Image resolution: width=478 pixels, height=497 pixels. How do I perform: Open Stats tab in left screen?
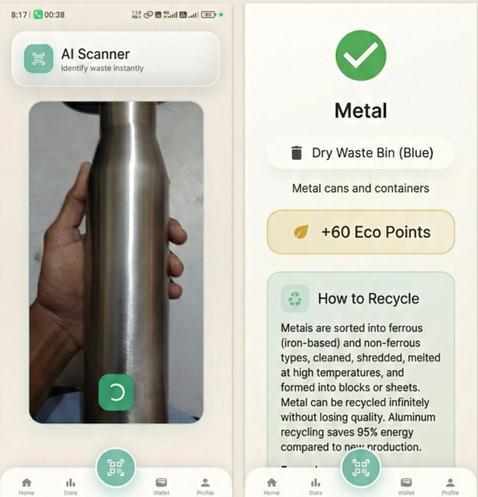point(70,486)
